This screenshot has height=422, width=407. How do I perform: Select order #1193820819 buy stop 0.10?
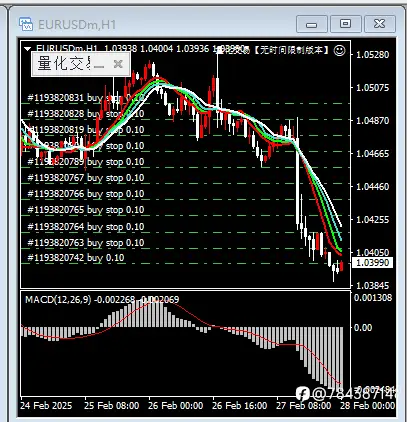coord(86,130)
